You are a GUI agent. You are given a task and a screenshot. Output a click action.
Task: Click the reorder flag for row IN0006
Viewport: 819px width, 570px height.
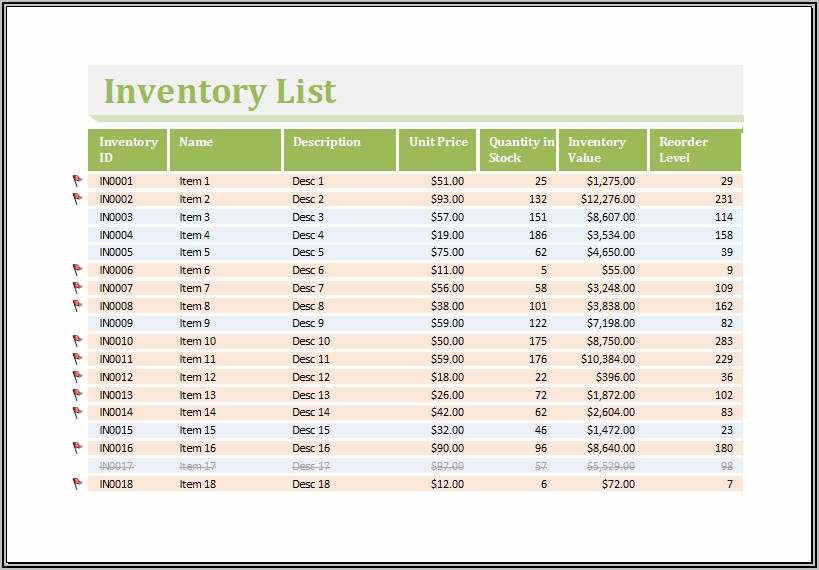pos(77,270)
